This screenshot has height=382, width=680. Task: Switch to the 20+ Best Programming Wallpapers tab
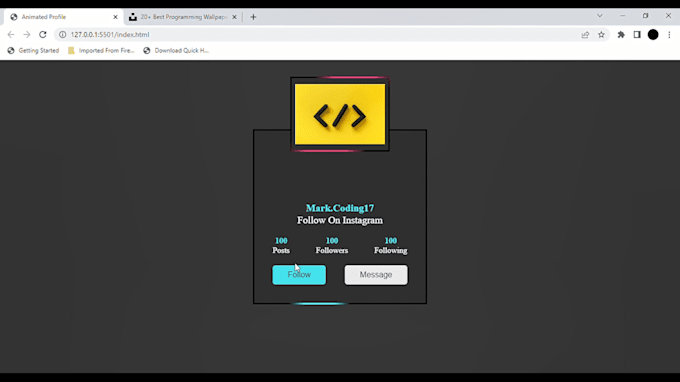click(x=183, y=17)
